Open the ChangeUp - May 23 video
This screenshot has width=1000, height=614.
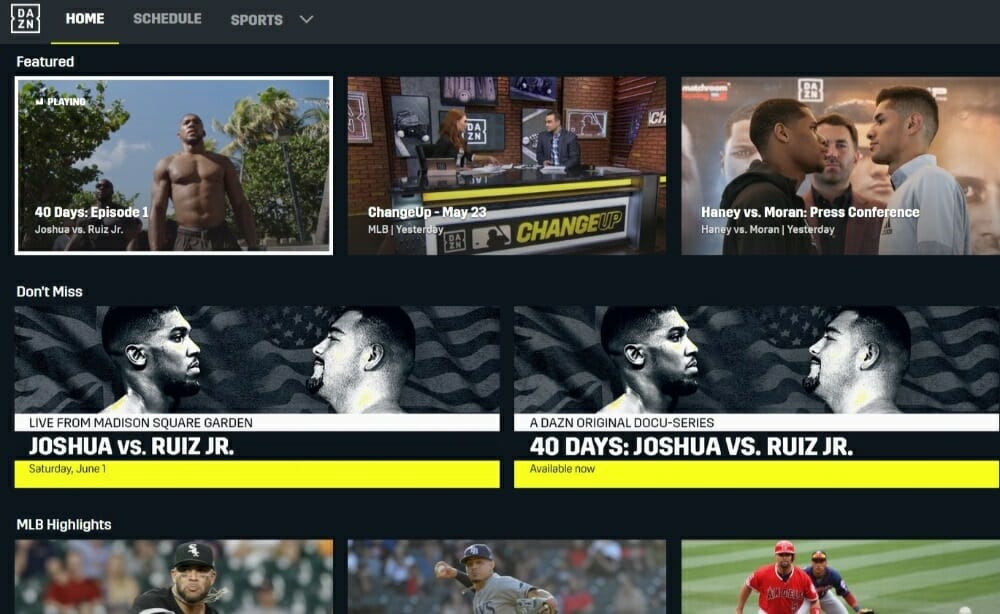(507, 166)
